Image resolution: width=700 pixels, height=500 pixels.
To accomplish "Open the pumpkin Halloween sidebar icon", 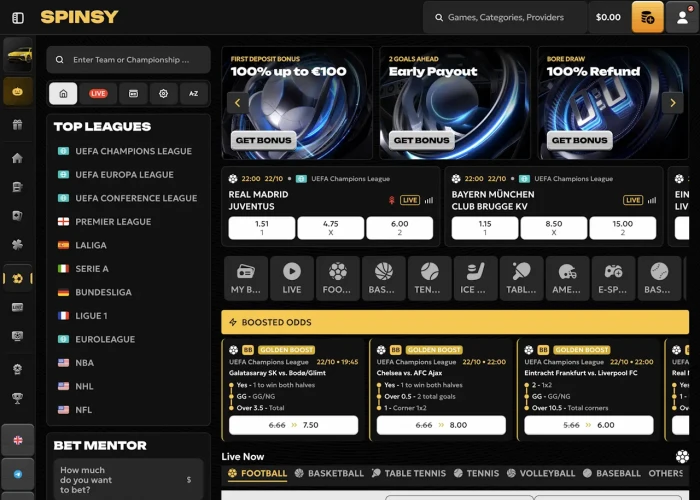I will 18,91.
